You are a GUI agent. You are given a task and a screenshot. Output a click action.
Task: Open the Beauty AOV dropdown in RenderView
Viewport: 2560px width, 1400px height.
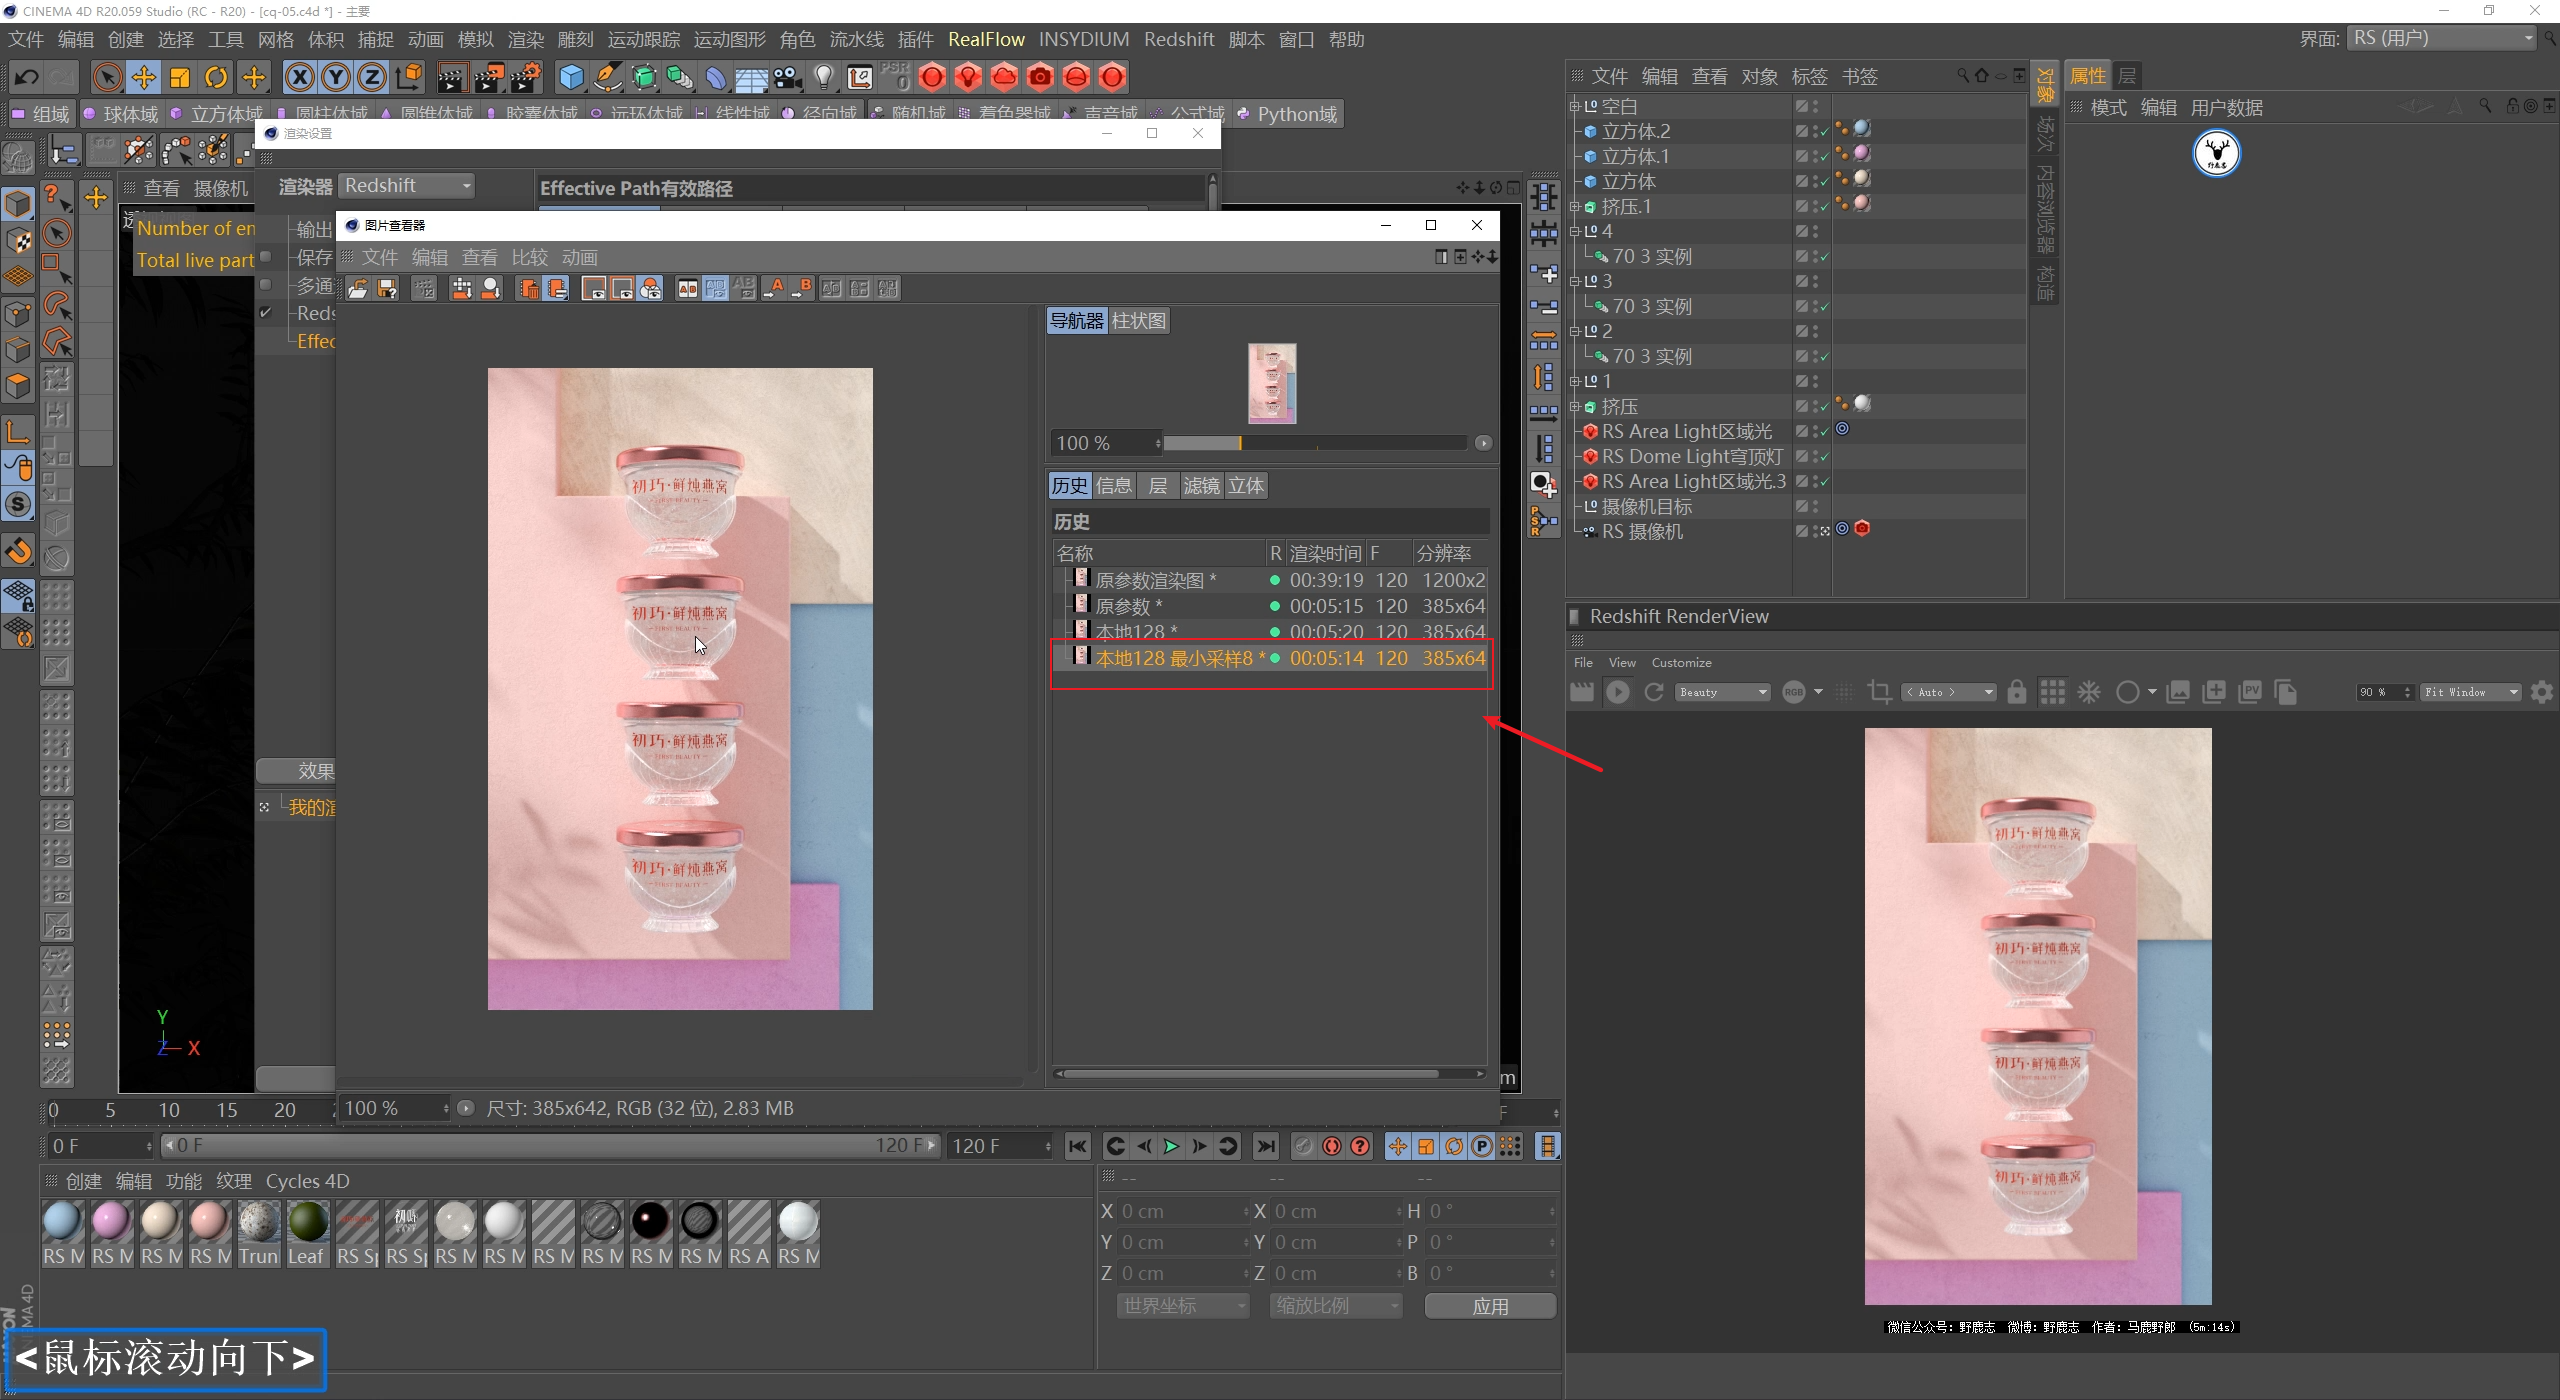click(1723, 692)
